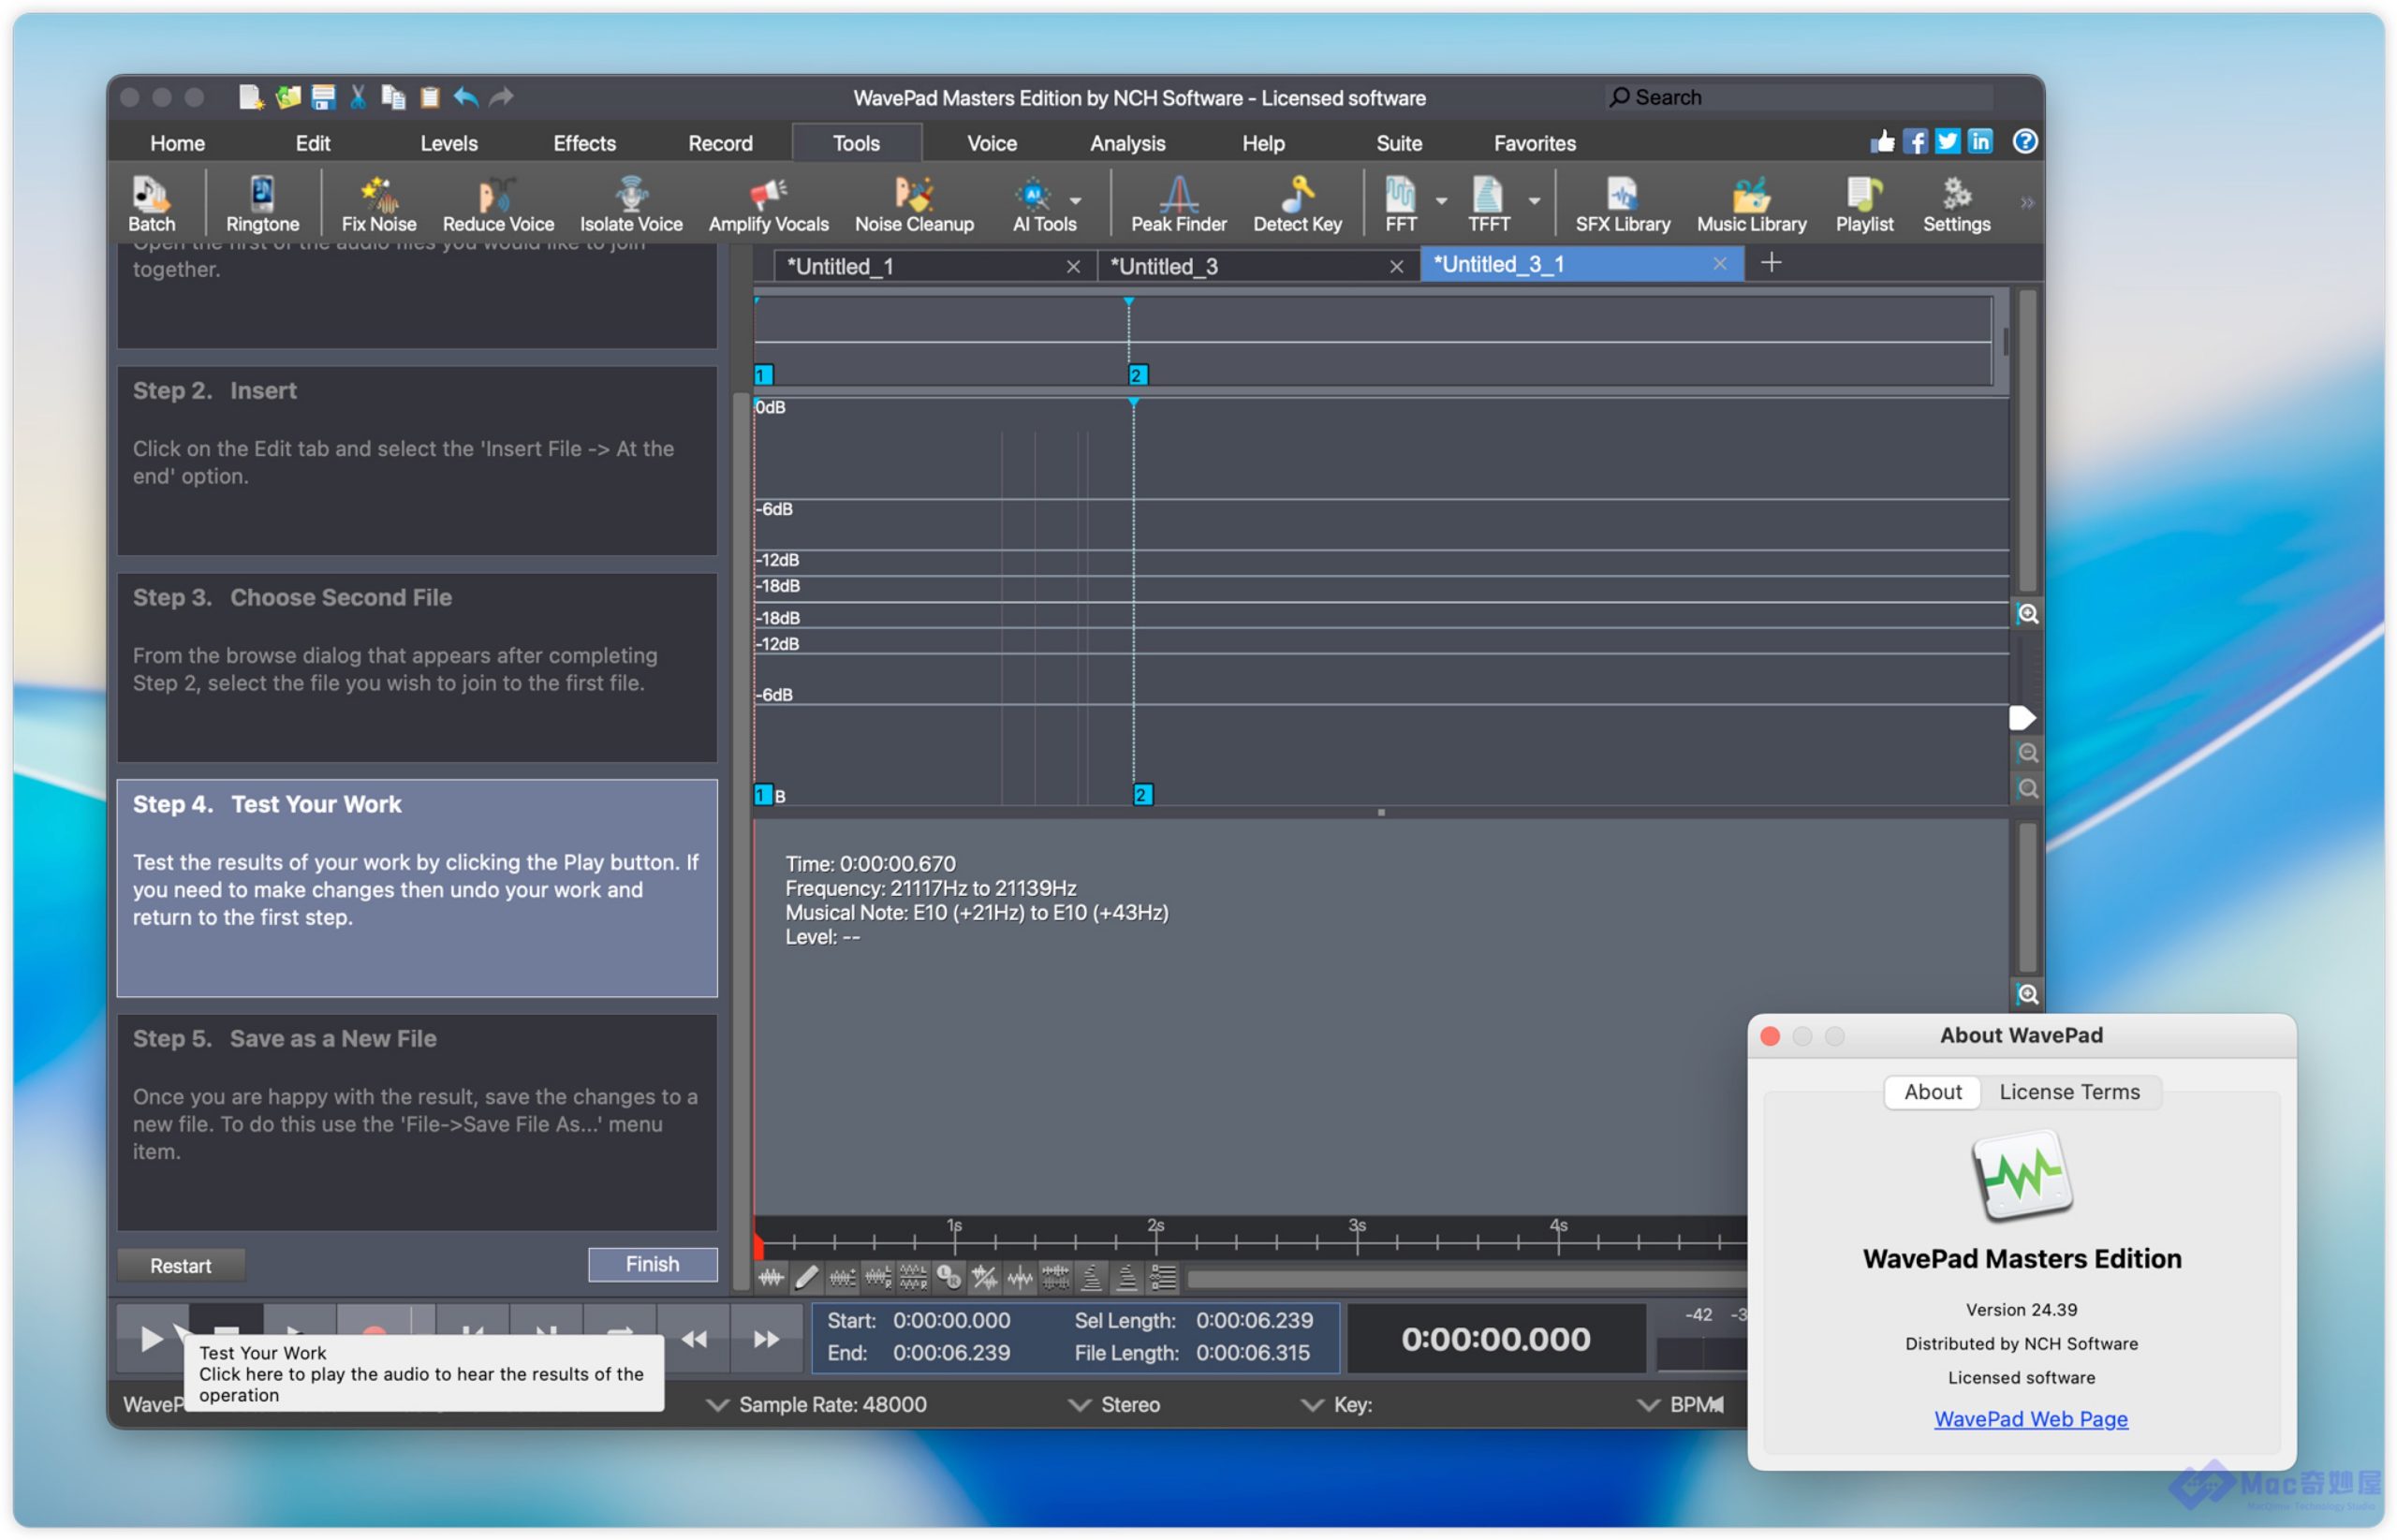This screenshot has height=1540, width=2397.
Task: Open the Reduce Voice tool
Action: (x=498, y=204)
